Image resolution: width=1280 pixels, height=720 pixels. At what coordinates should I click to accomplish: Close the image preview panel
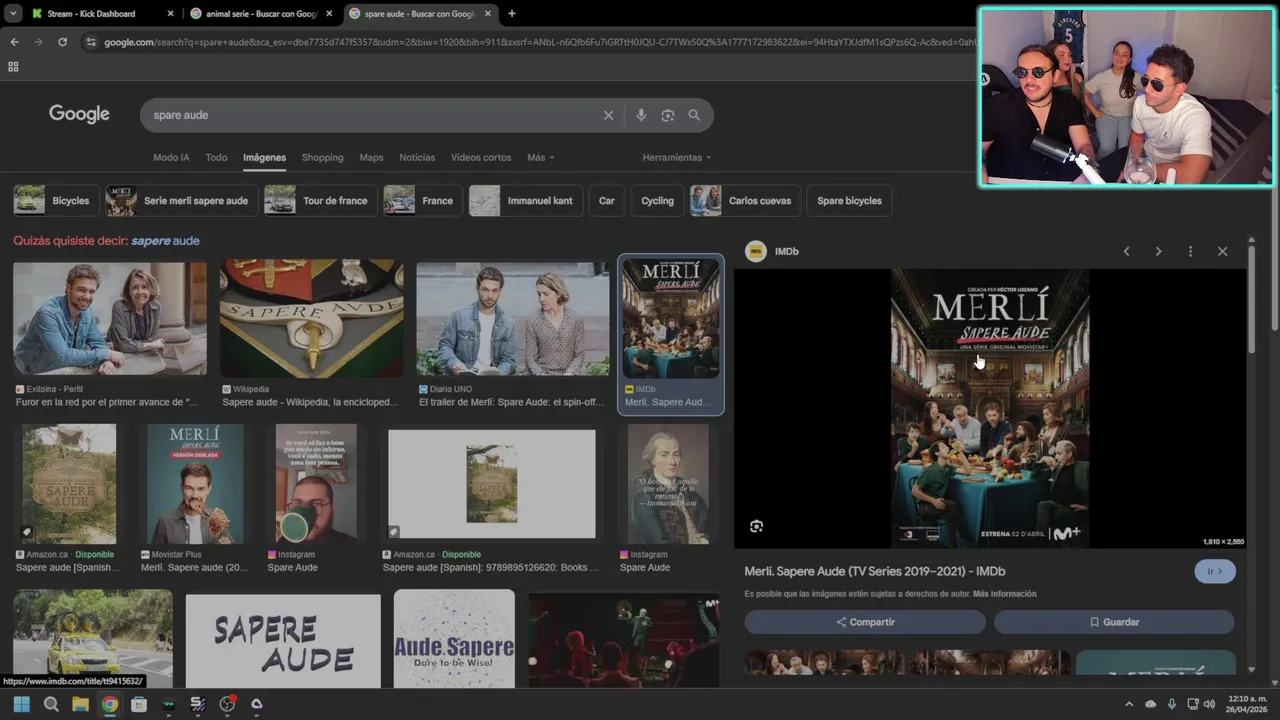pyautogui.click(x=1222, y=251)
